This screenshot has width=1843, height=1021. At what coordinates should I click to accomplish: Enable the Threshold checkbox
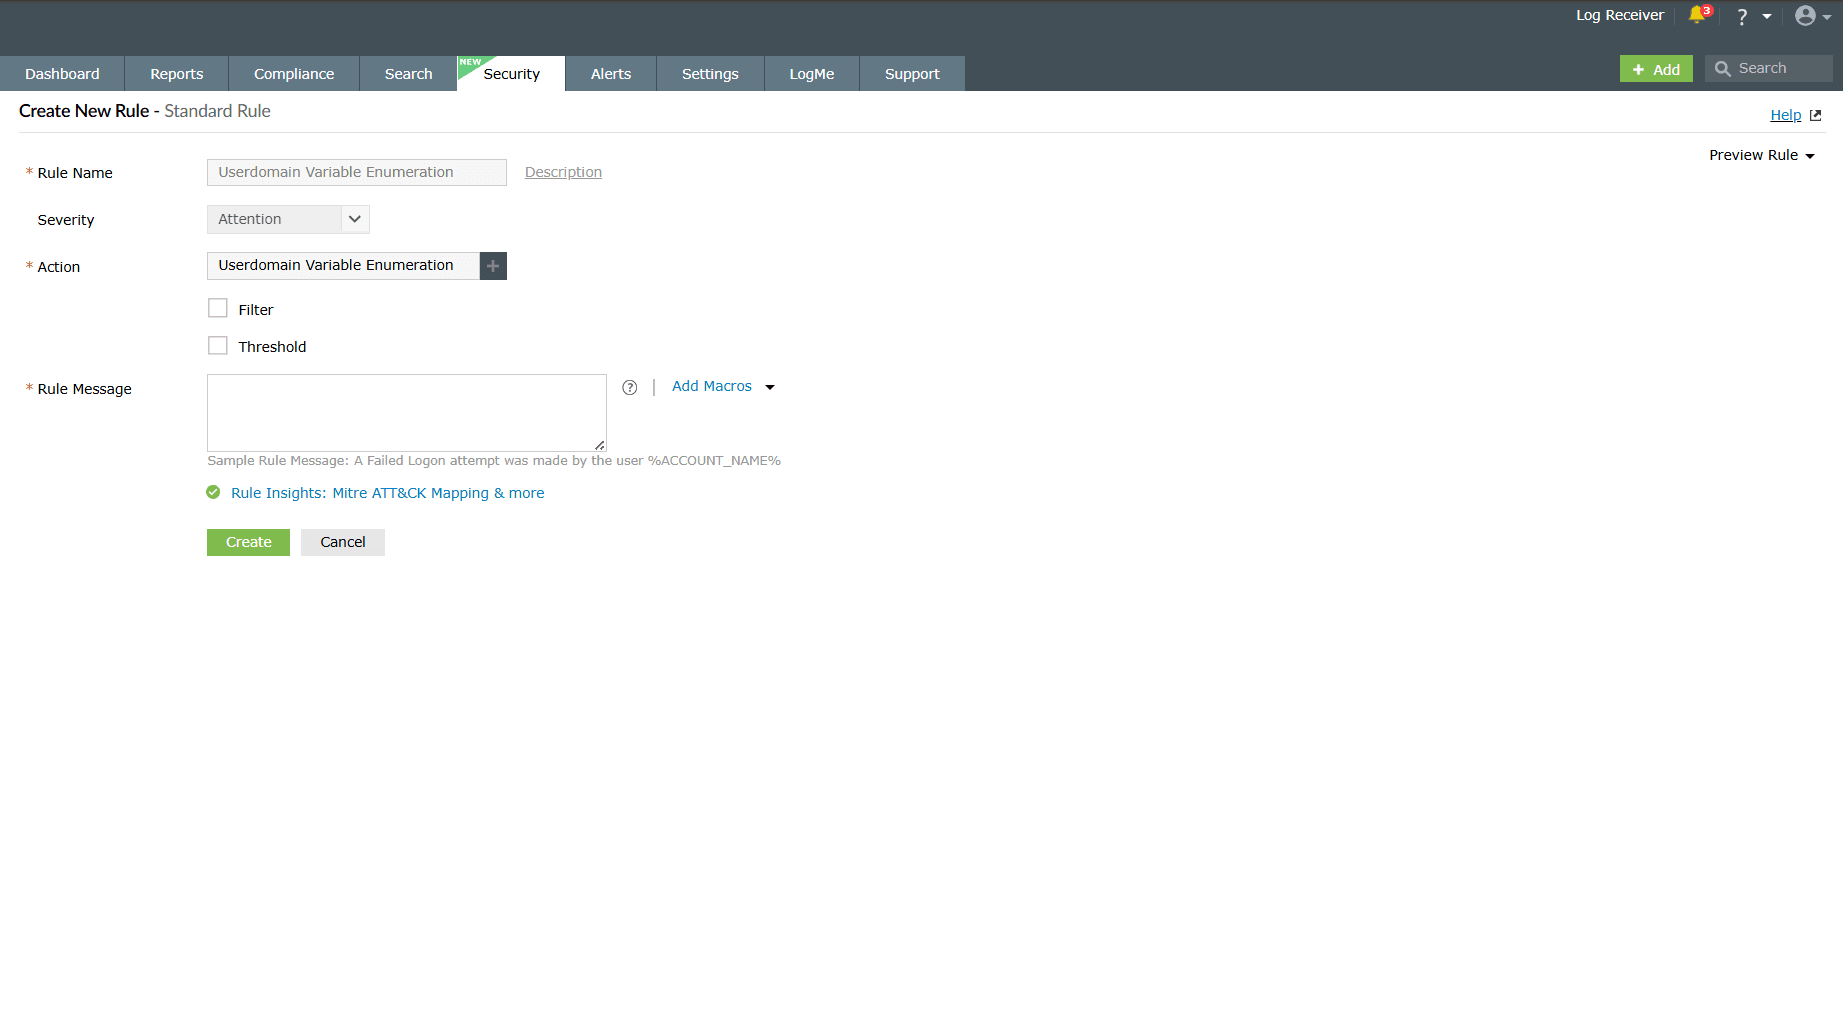(x=217, y=345)
